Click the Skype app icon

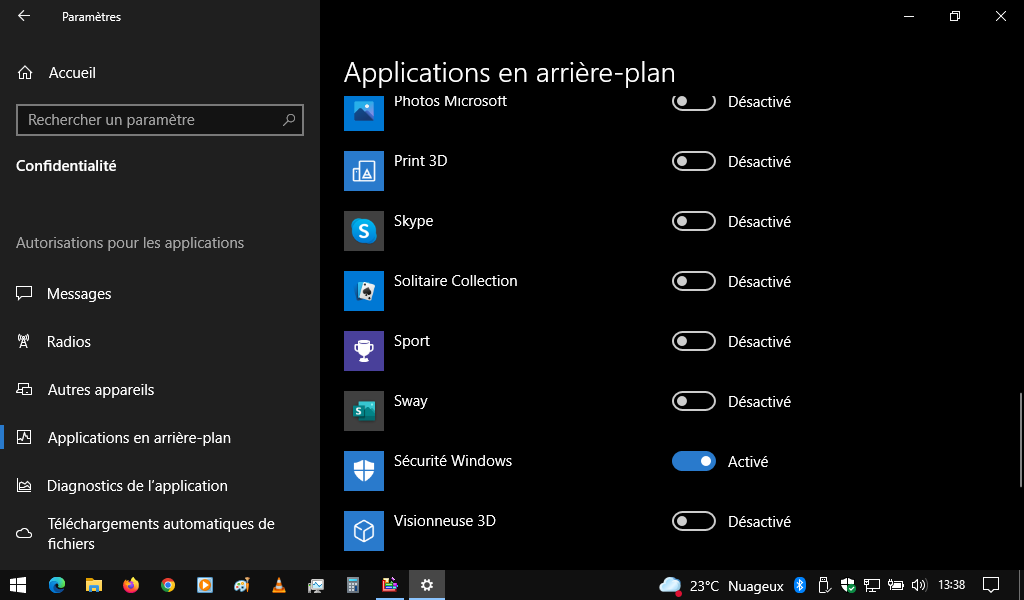click(363, 231)
